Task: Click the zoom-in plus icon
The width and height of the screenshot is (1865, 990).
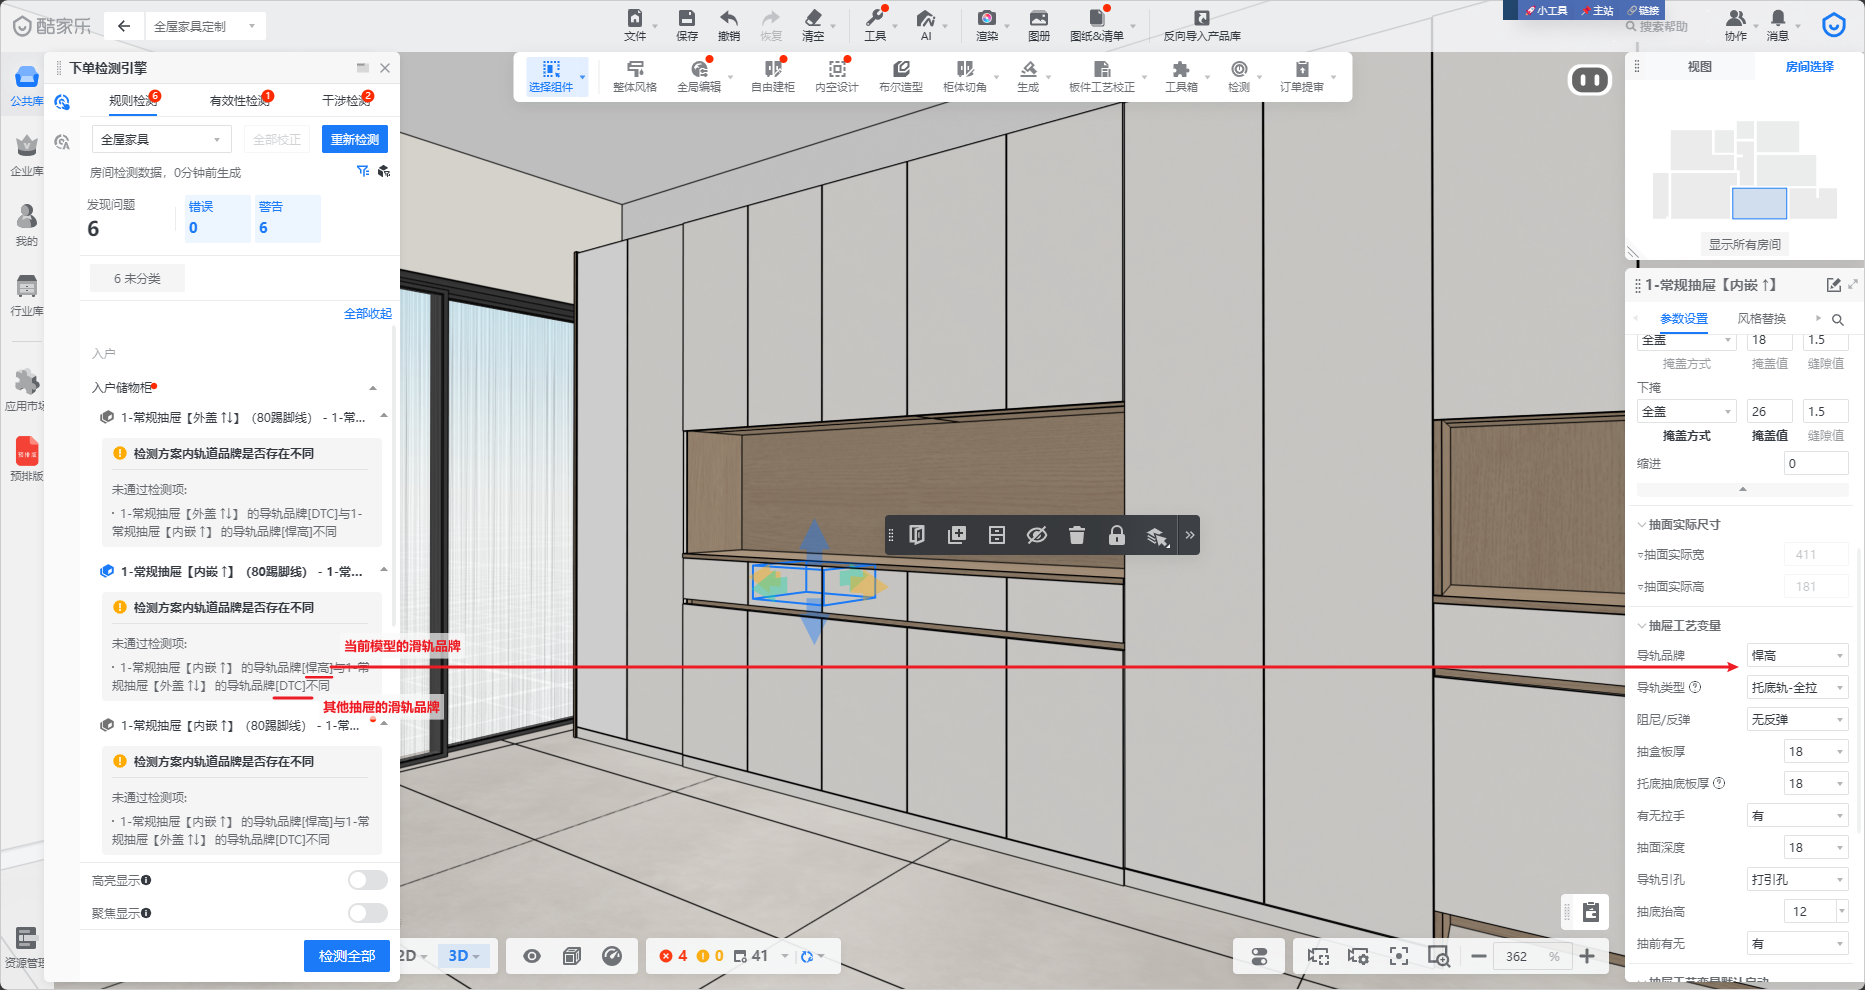Action: [1587, 956]
